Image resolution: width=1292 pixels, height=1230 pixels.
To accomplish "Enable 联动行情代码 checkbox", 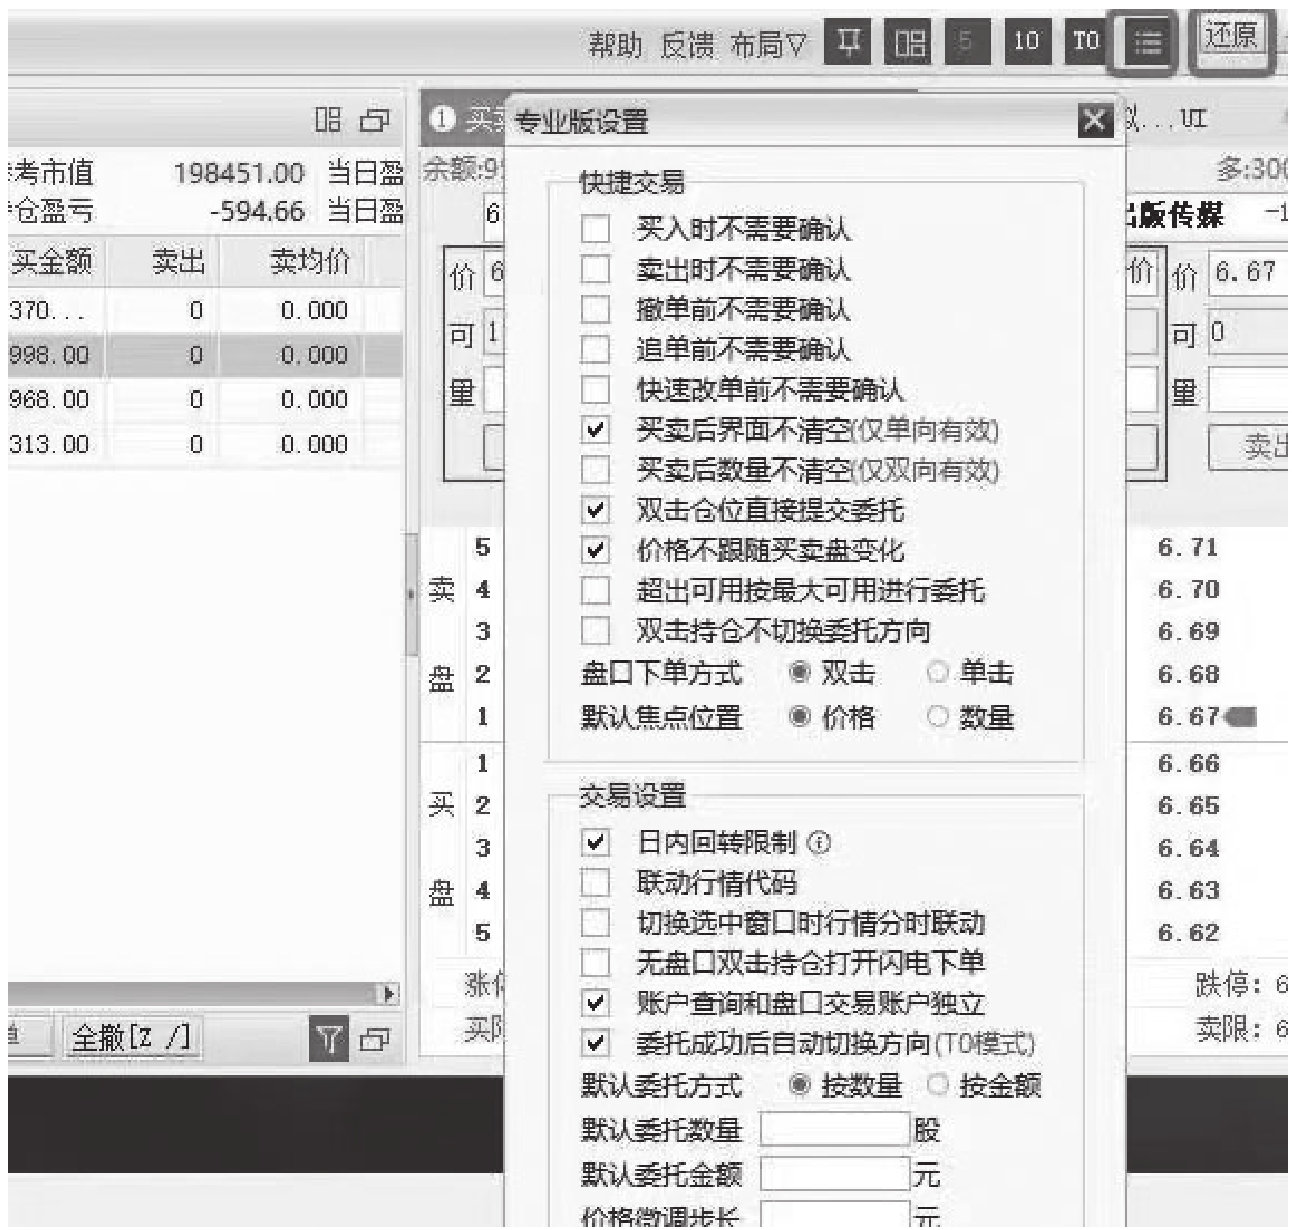I will point(595,883).
